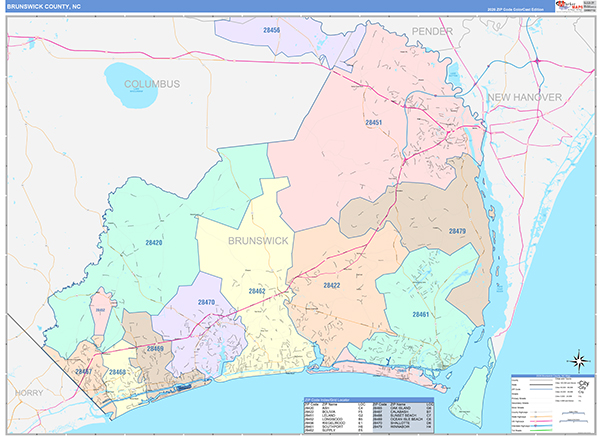Click the HORRY county name label

point(29,393)
